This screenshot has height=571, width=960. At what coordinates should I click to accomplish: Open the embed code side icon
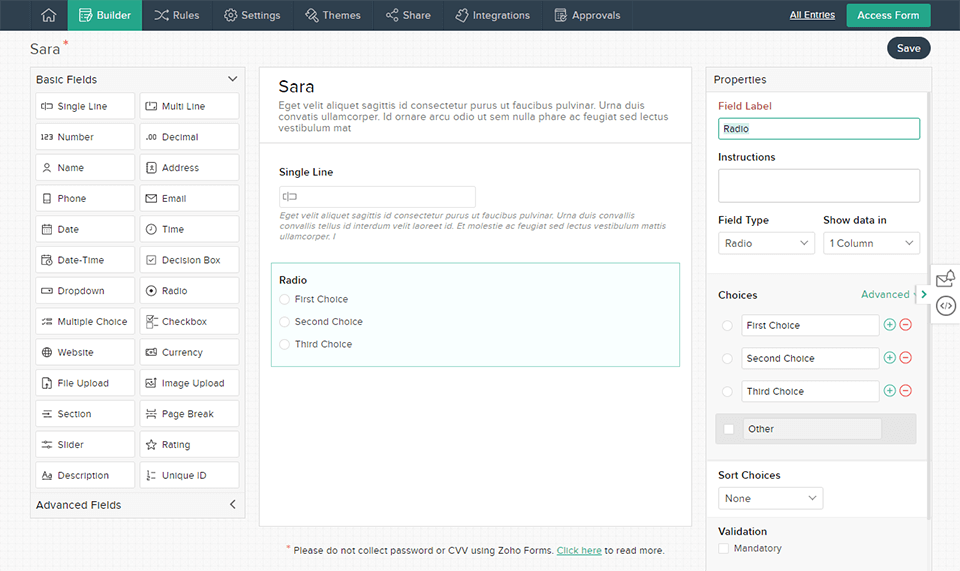(946, 305)
